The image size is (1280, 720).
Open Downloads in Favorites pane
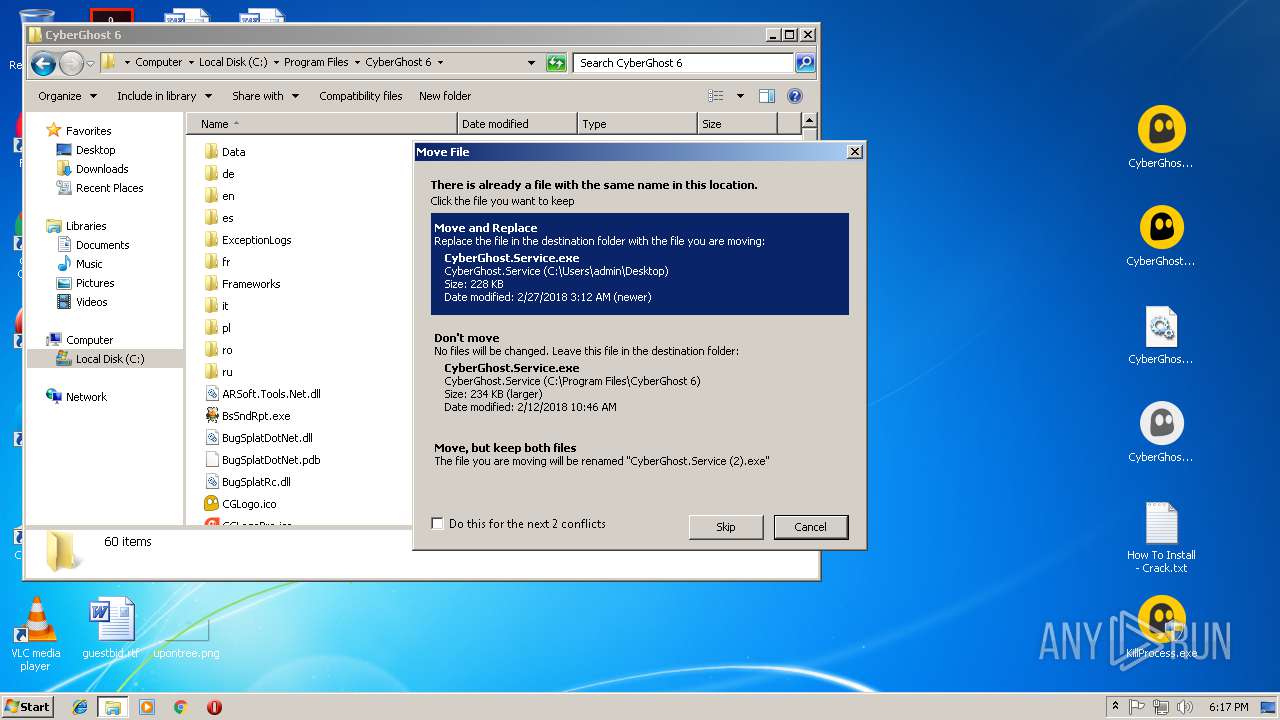click(x=93, y=169)
